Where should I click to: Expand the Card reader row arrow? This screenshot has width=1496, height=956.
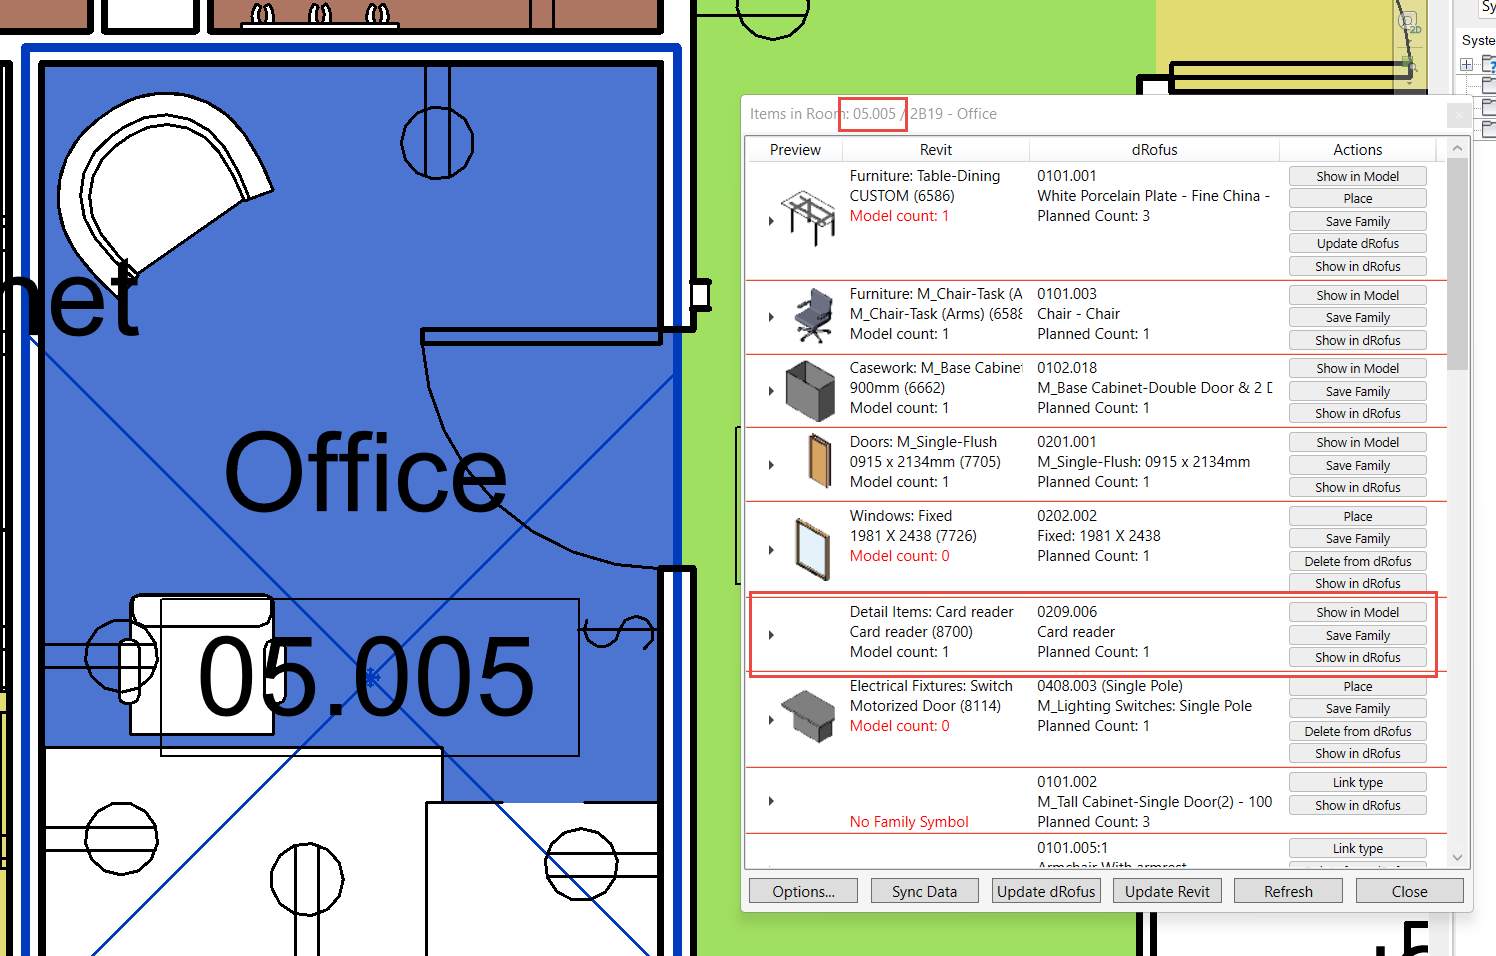click(771, 635)
